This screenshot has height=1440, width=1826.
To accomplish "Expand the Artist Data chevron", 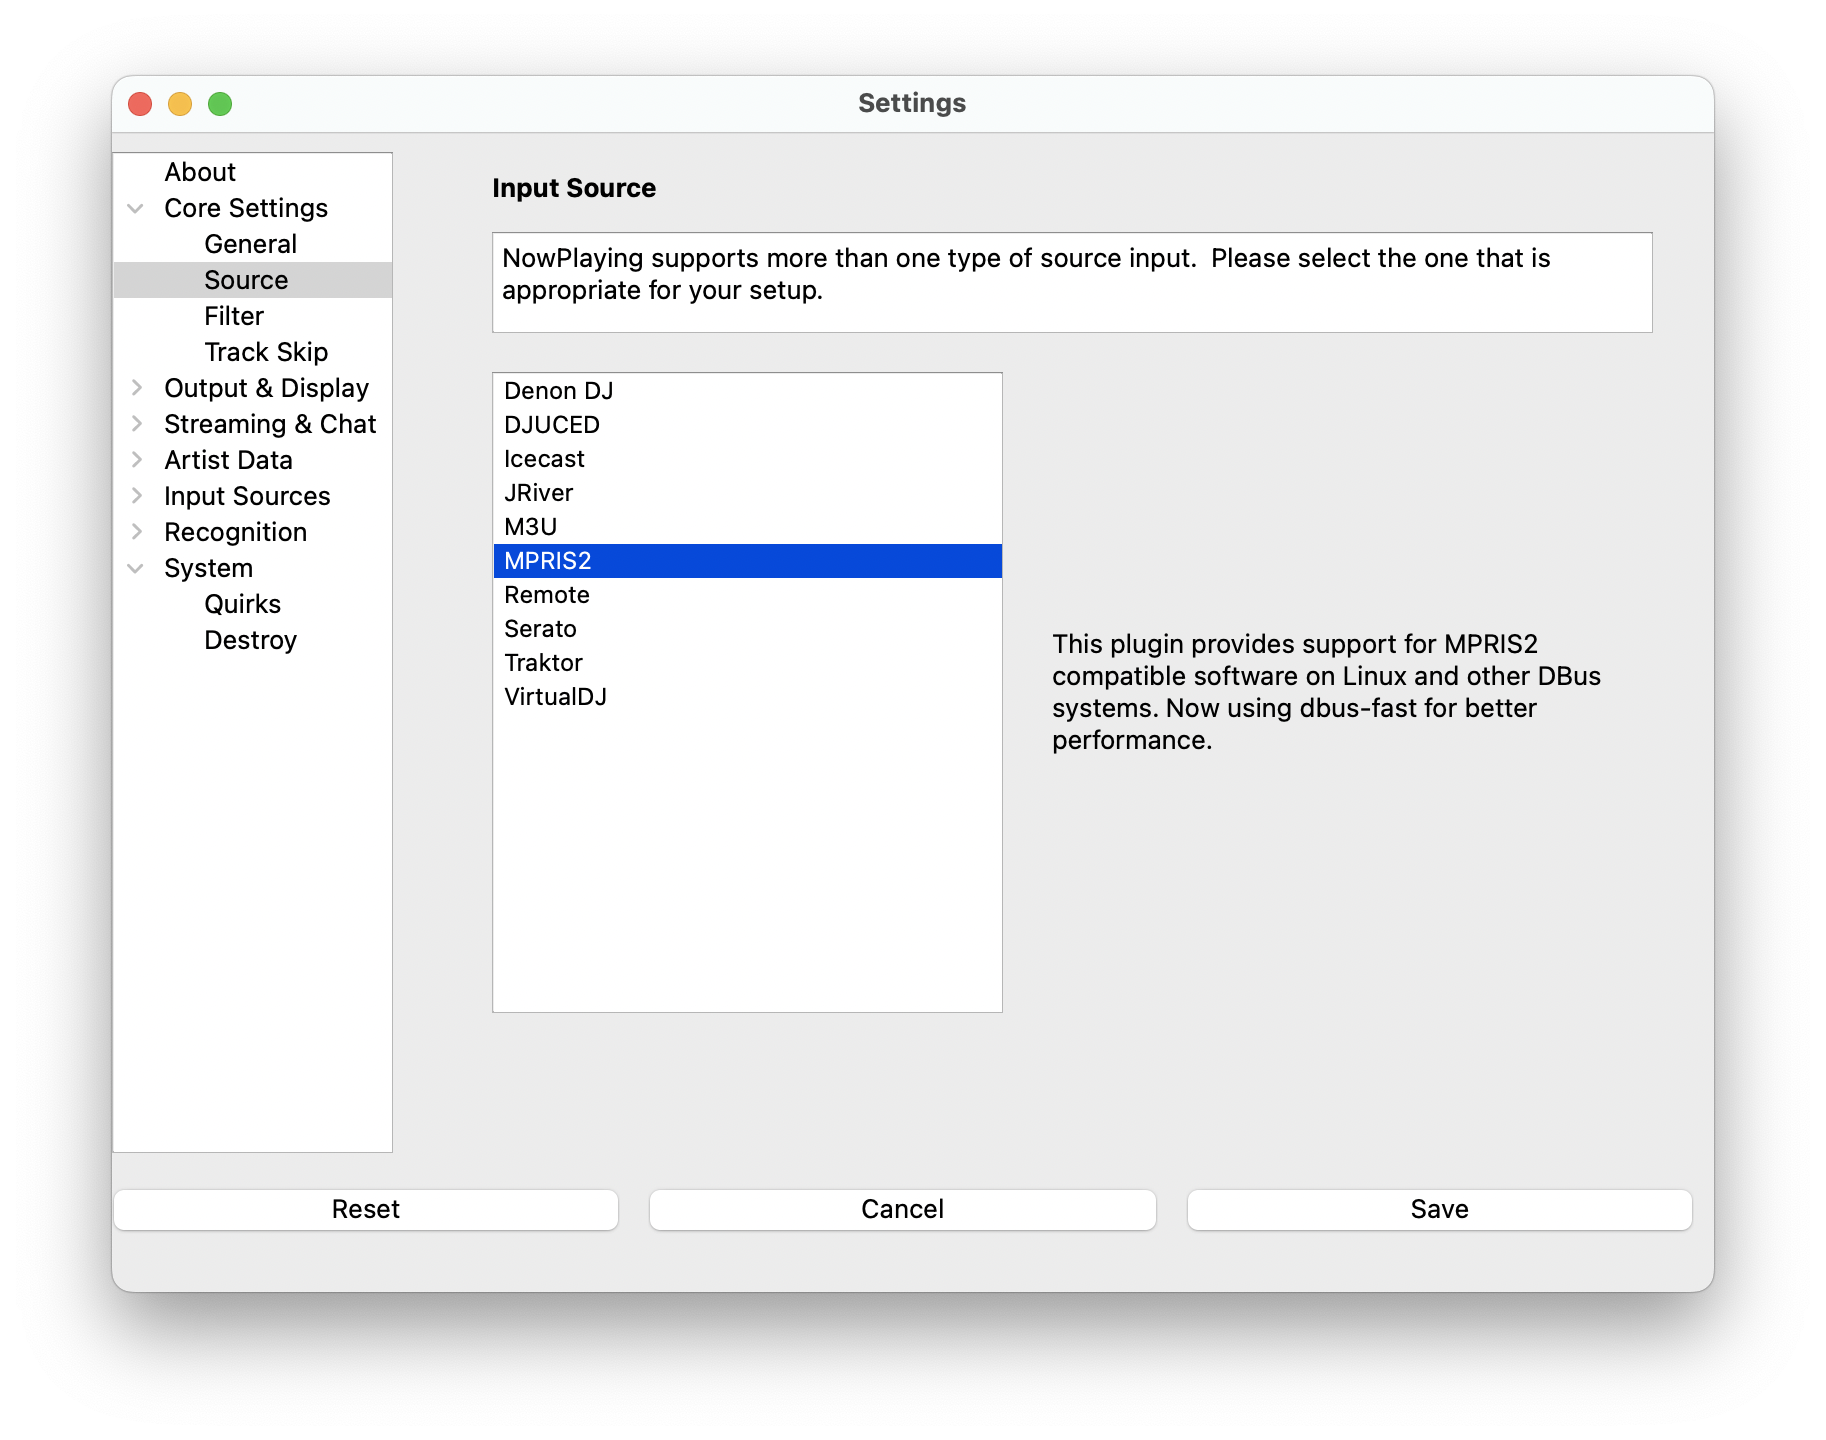I will [136, 460].
